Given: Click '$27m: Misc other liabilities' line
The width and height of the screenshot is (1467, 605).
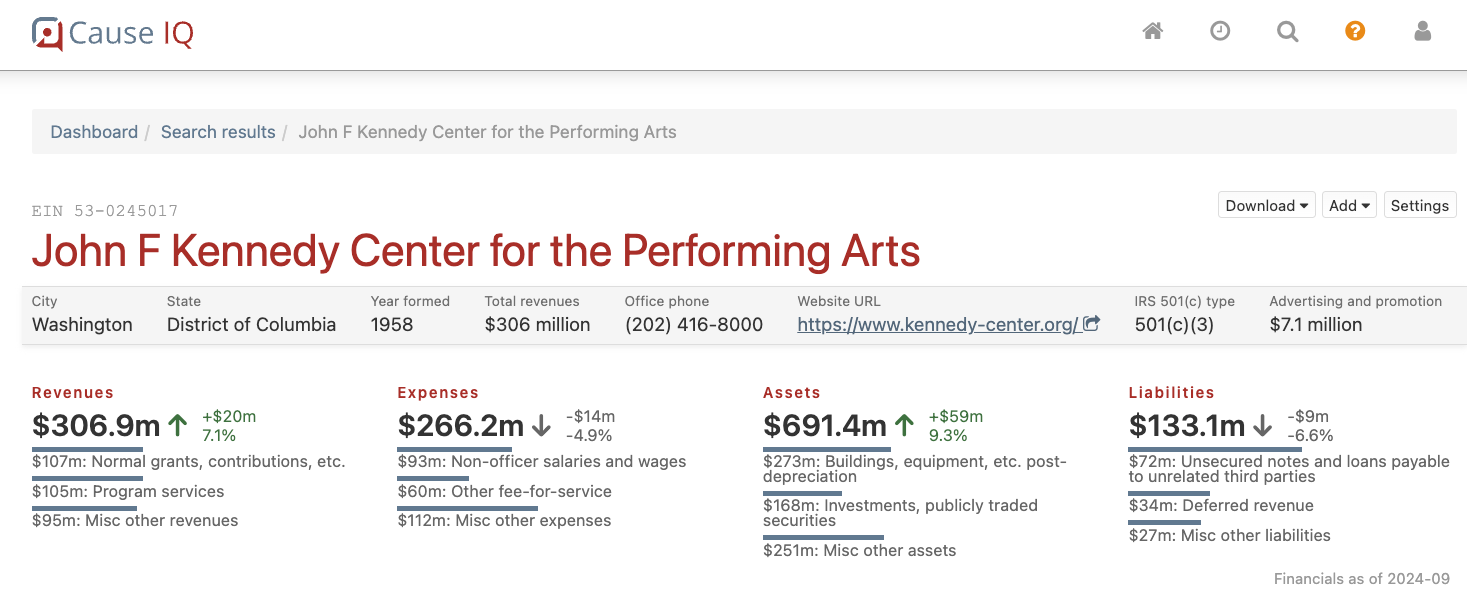Looking at the screenshot, I should coord(1230,535).
